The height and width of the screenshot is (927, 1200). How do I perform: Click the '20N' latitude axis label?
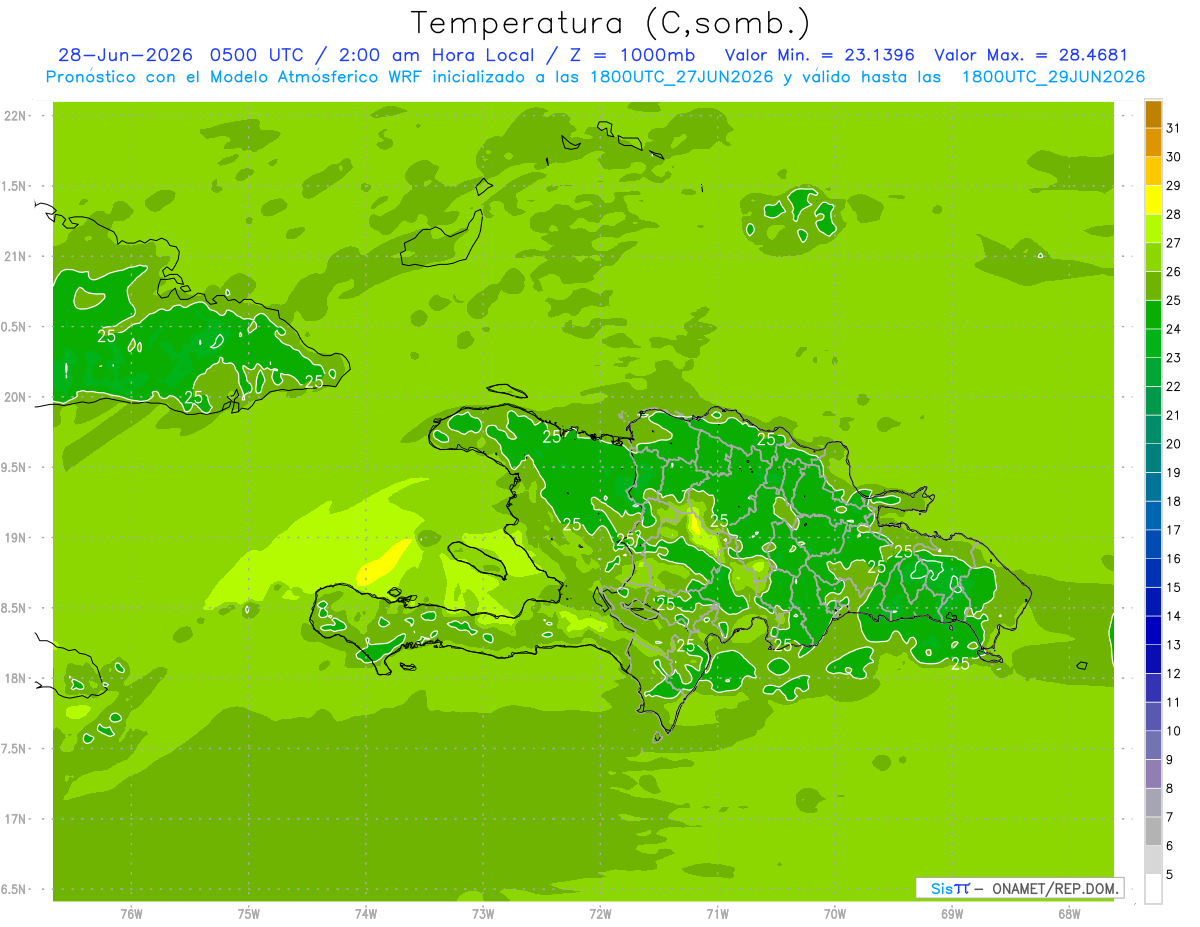click(x=17, y=397)
